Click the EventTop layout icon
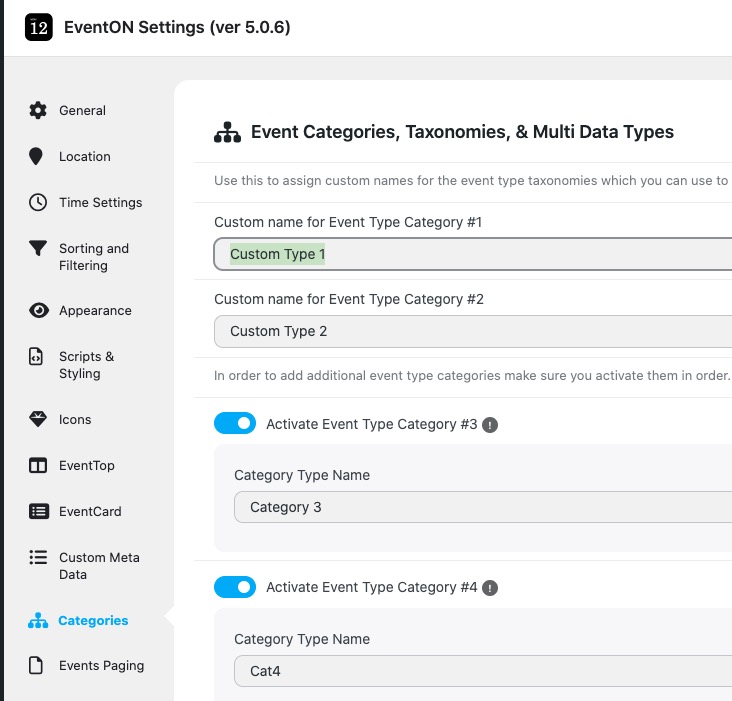 click(38, 466)
